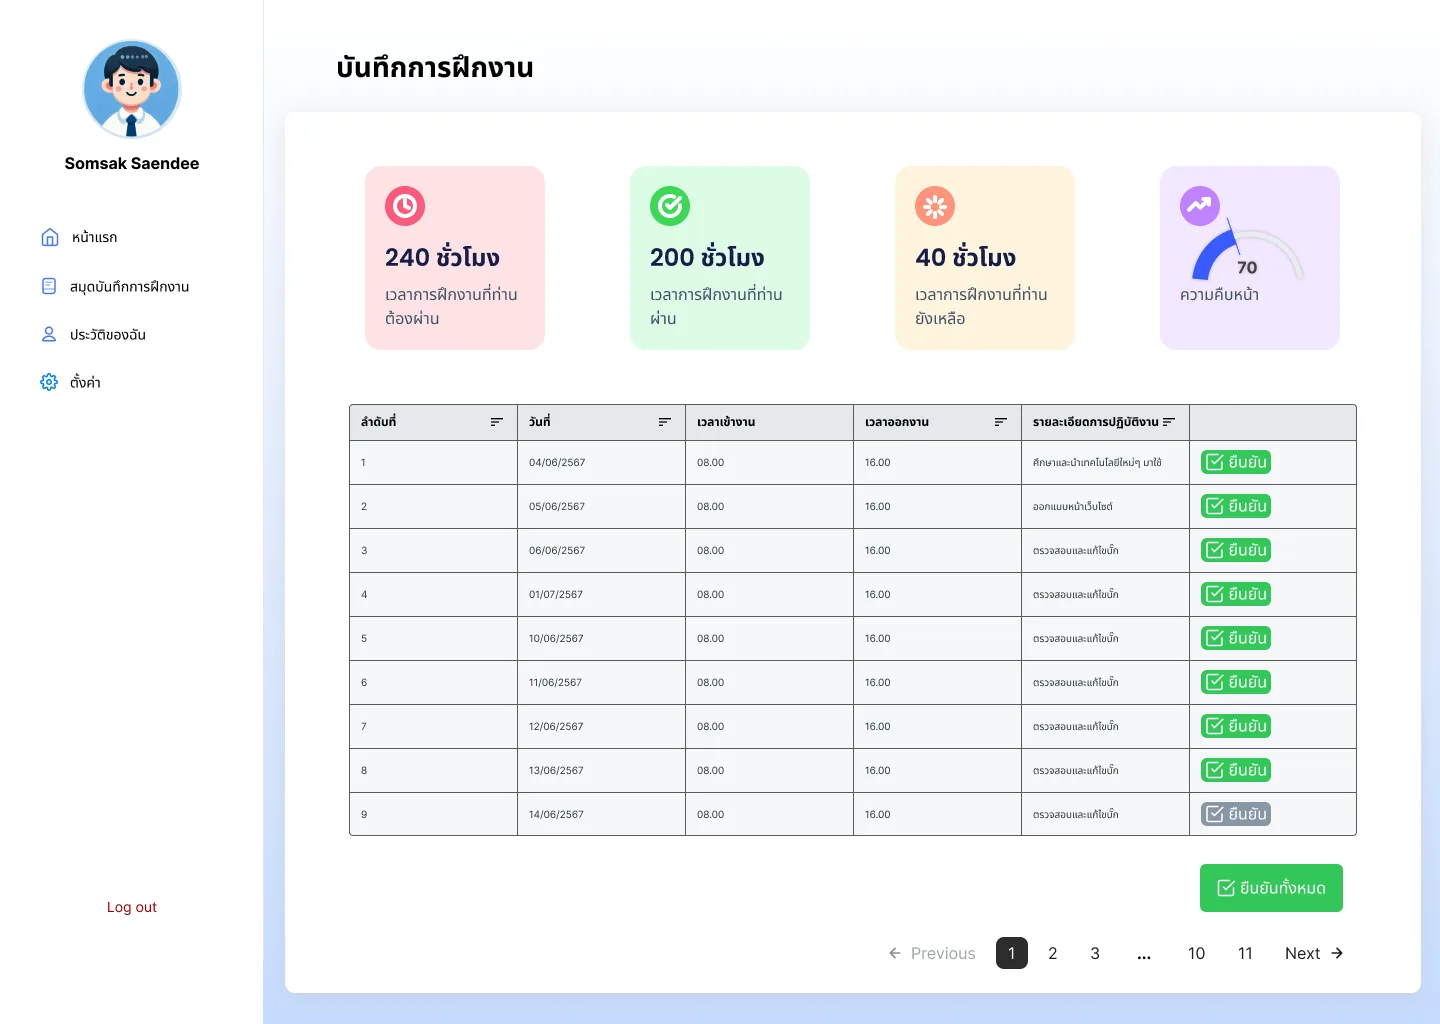Click the green check icon on the 200 ชั่วโมง card
The image size is (1440, 1024).
(x=670, y=206)
